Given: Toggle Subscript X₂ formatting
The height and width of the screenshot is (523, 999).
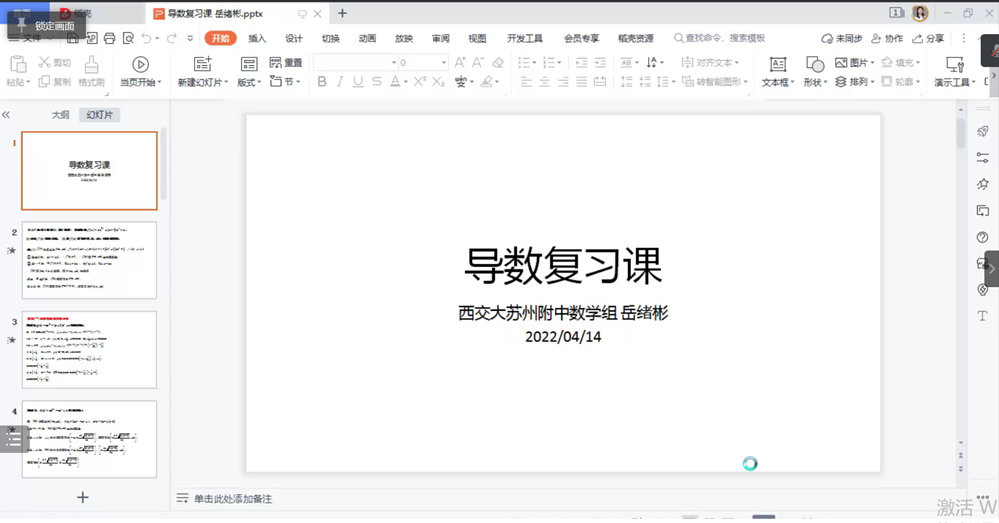Looking at the screenshot, I should point(438,82).
